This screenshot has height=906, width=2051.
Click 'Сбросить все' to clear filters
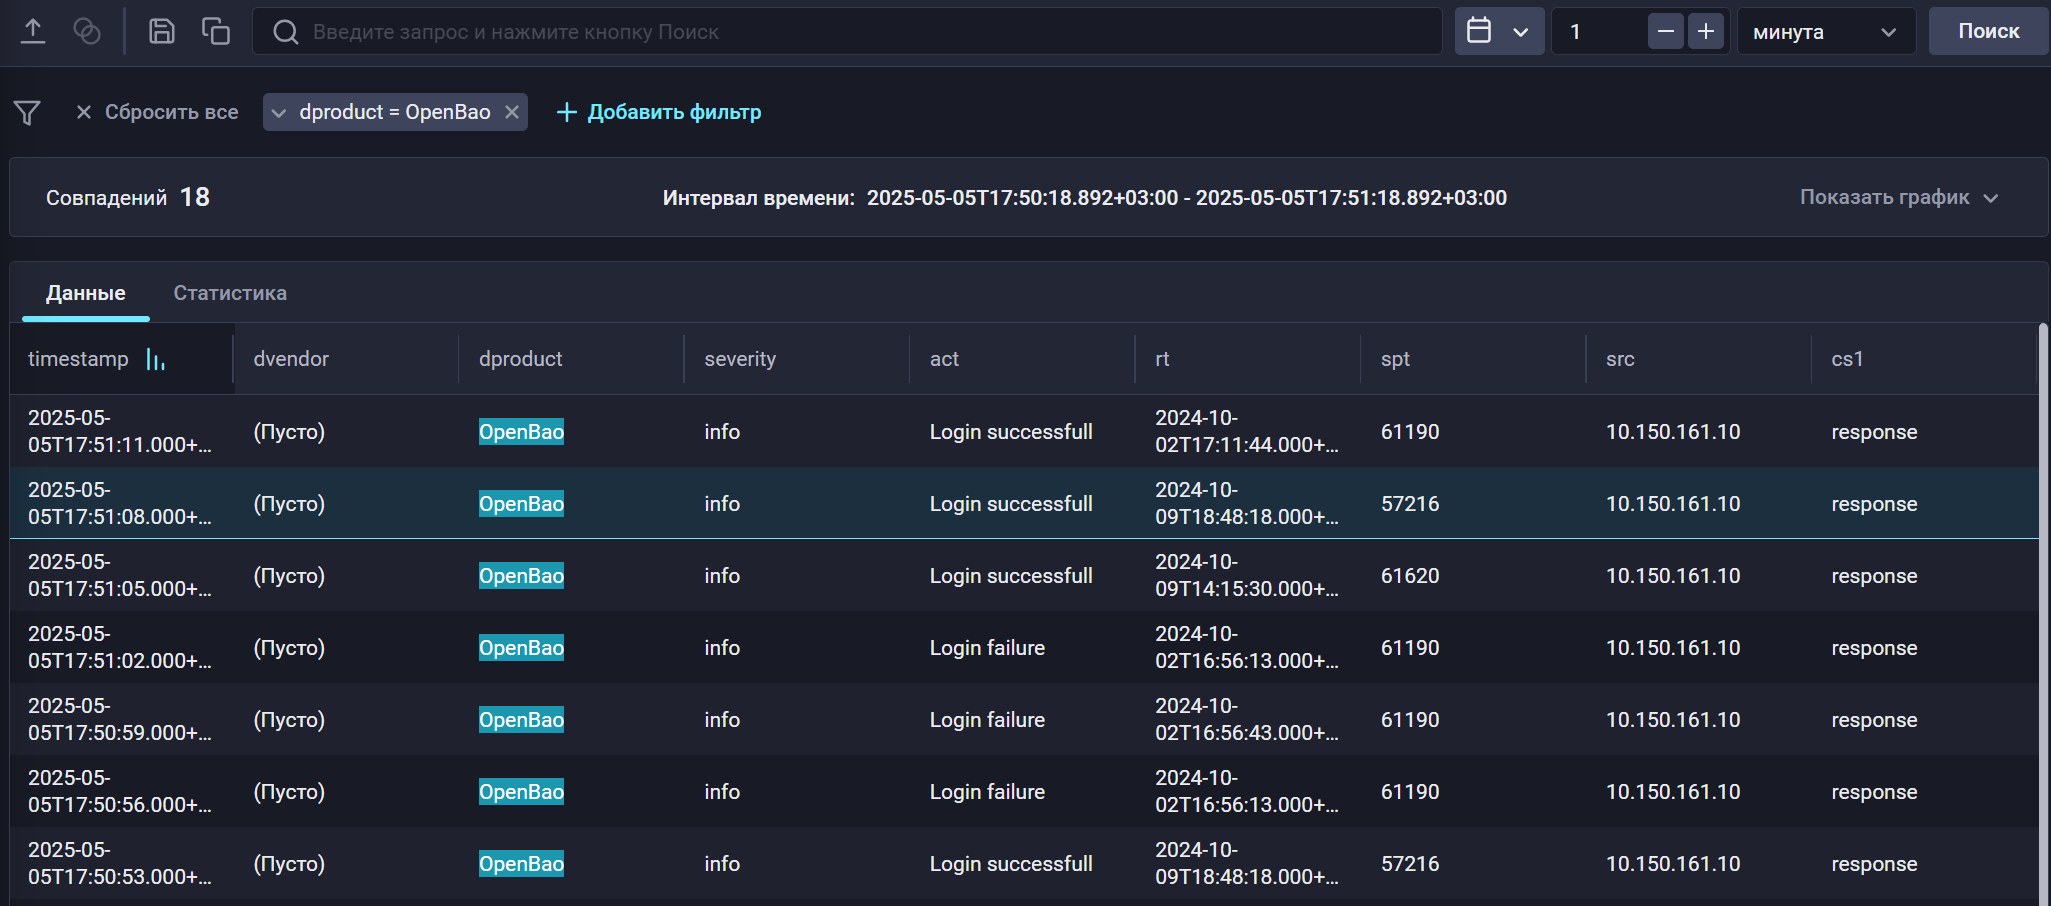point(171,112)
